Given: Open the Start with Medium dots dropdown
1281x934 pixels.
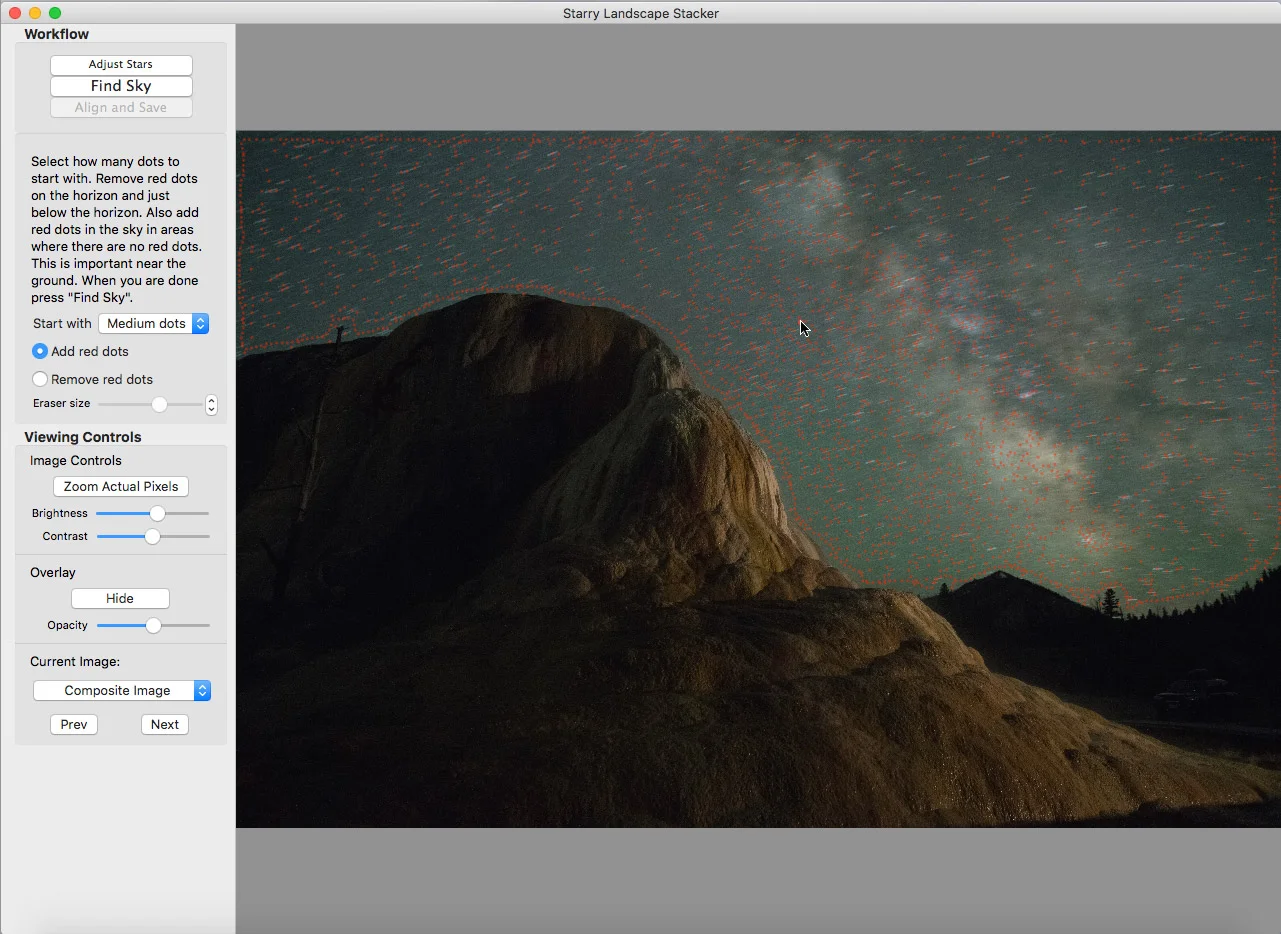Looking at the screenshot, I should [153, 323].
